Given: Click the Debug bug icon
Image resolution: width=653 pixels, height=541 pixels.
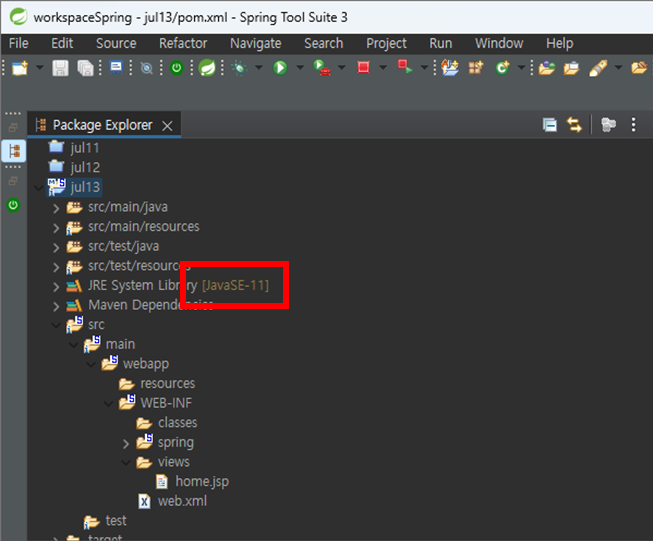Looking at the screenshot, I should coord(239,67).
